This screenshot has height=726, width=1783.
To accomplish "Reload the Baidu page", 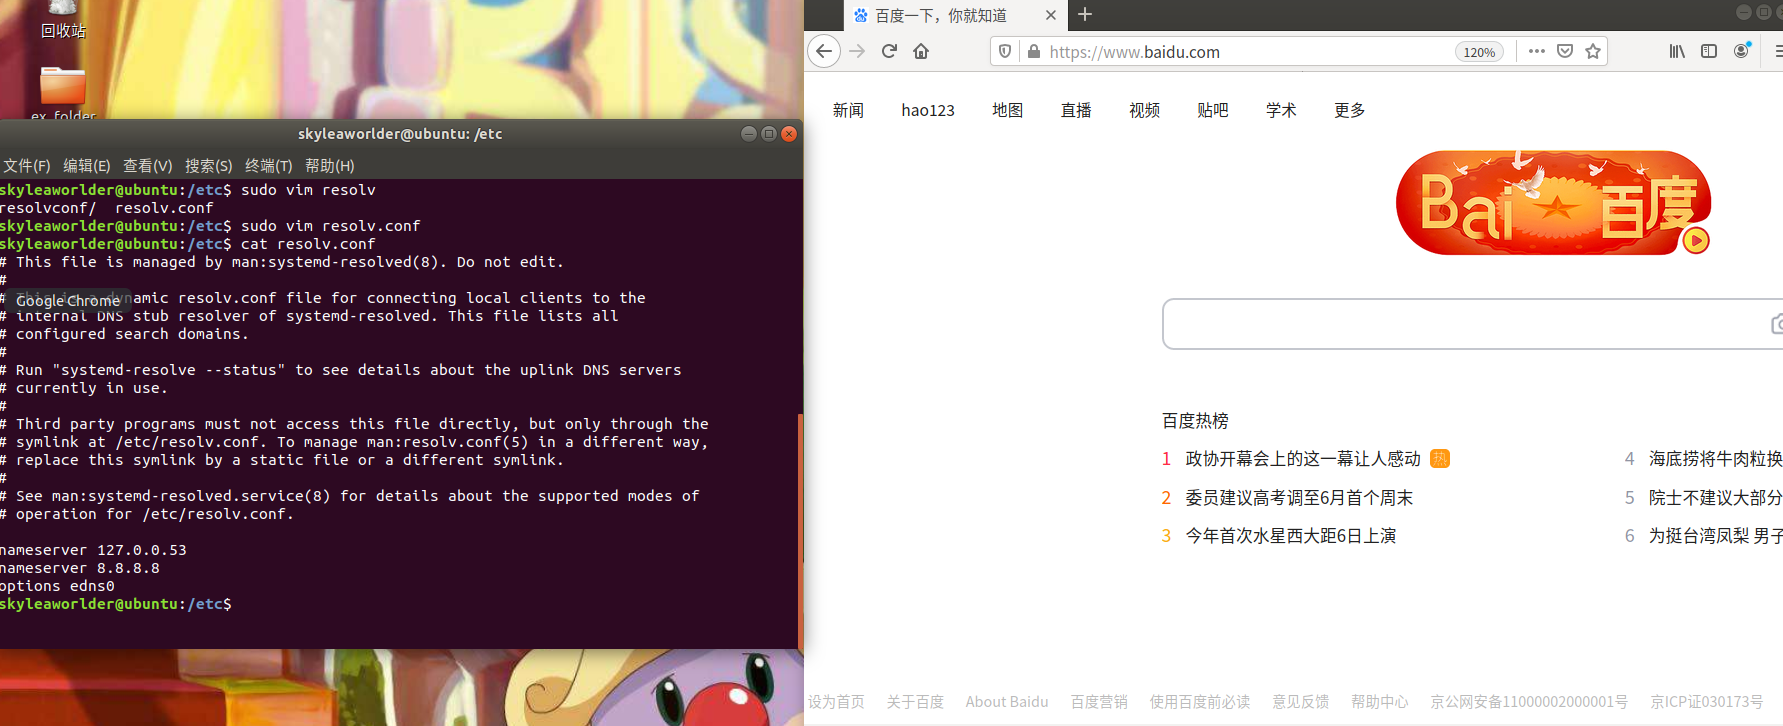I will (889, 51).
